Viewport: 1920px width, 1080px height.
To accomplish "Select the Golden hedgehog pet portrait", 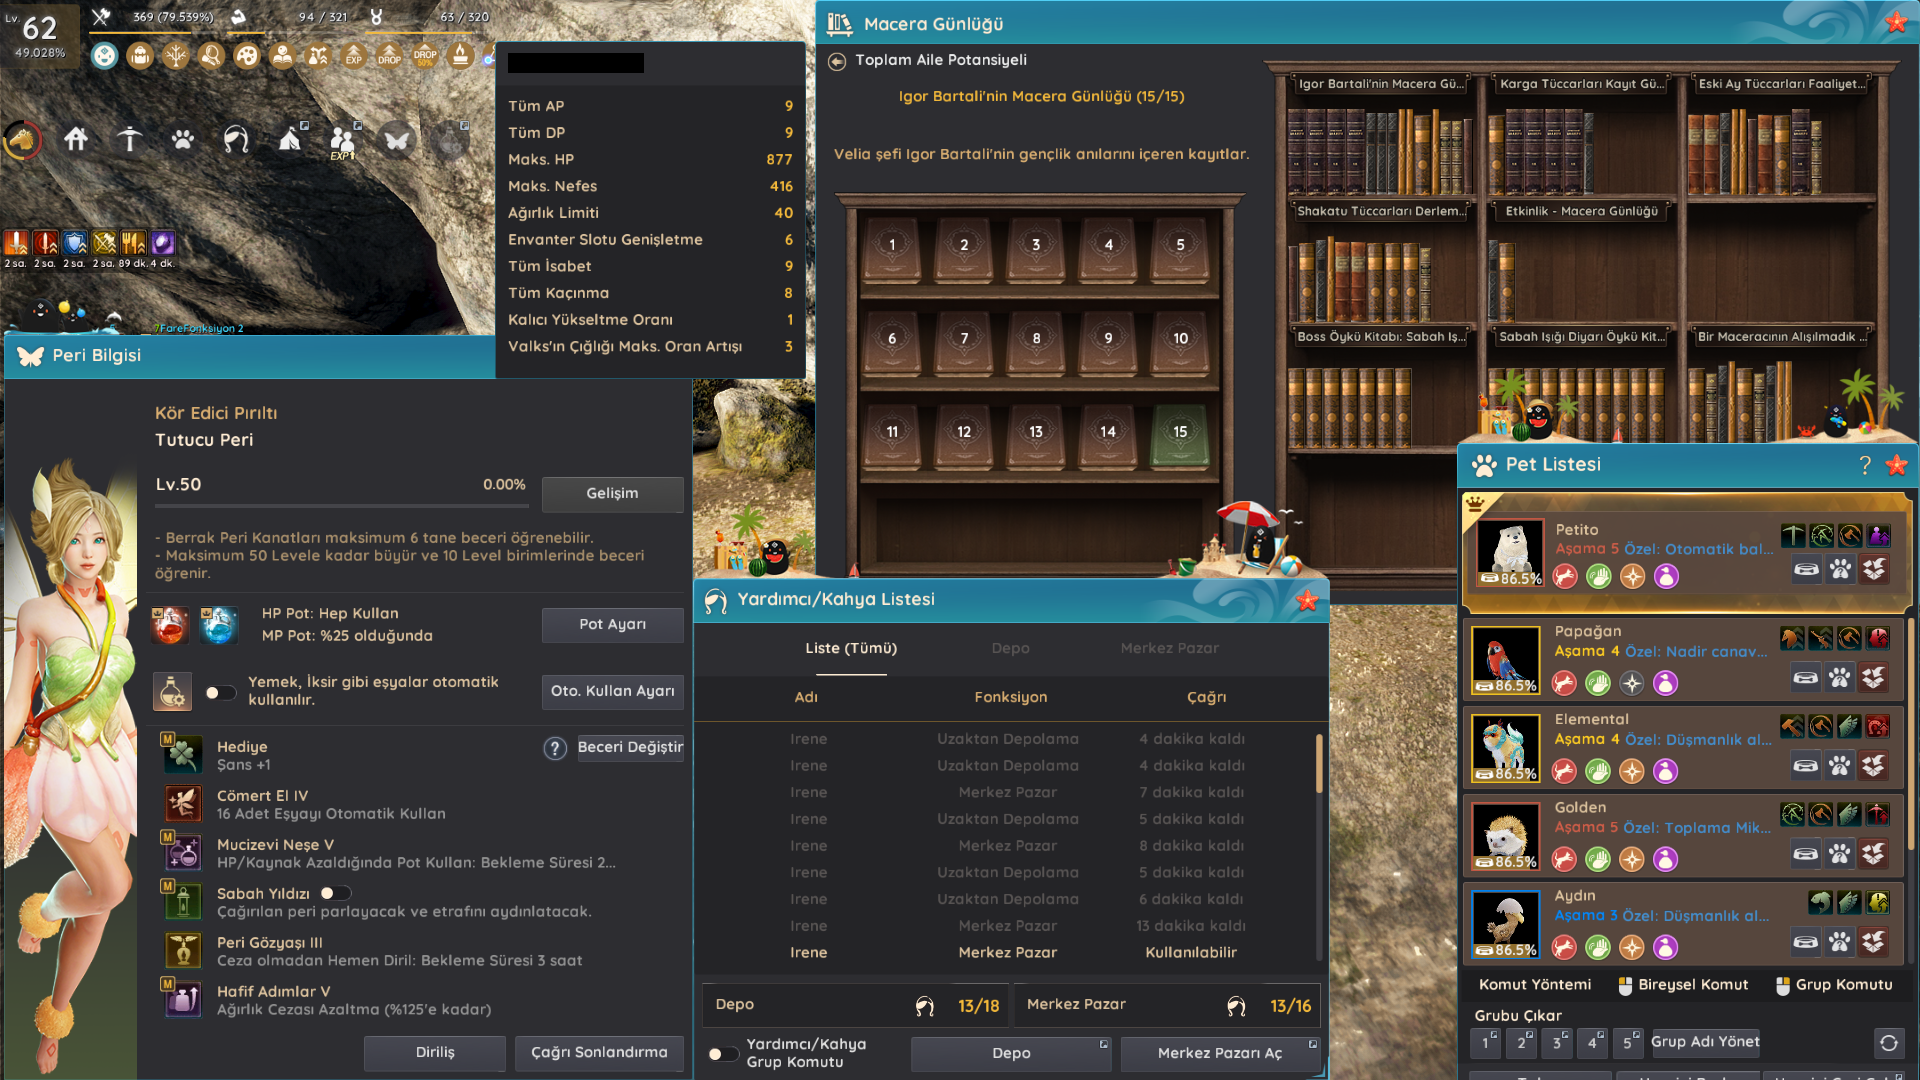I will coord(1506,836).
